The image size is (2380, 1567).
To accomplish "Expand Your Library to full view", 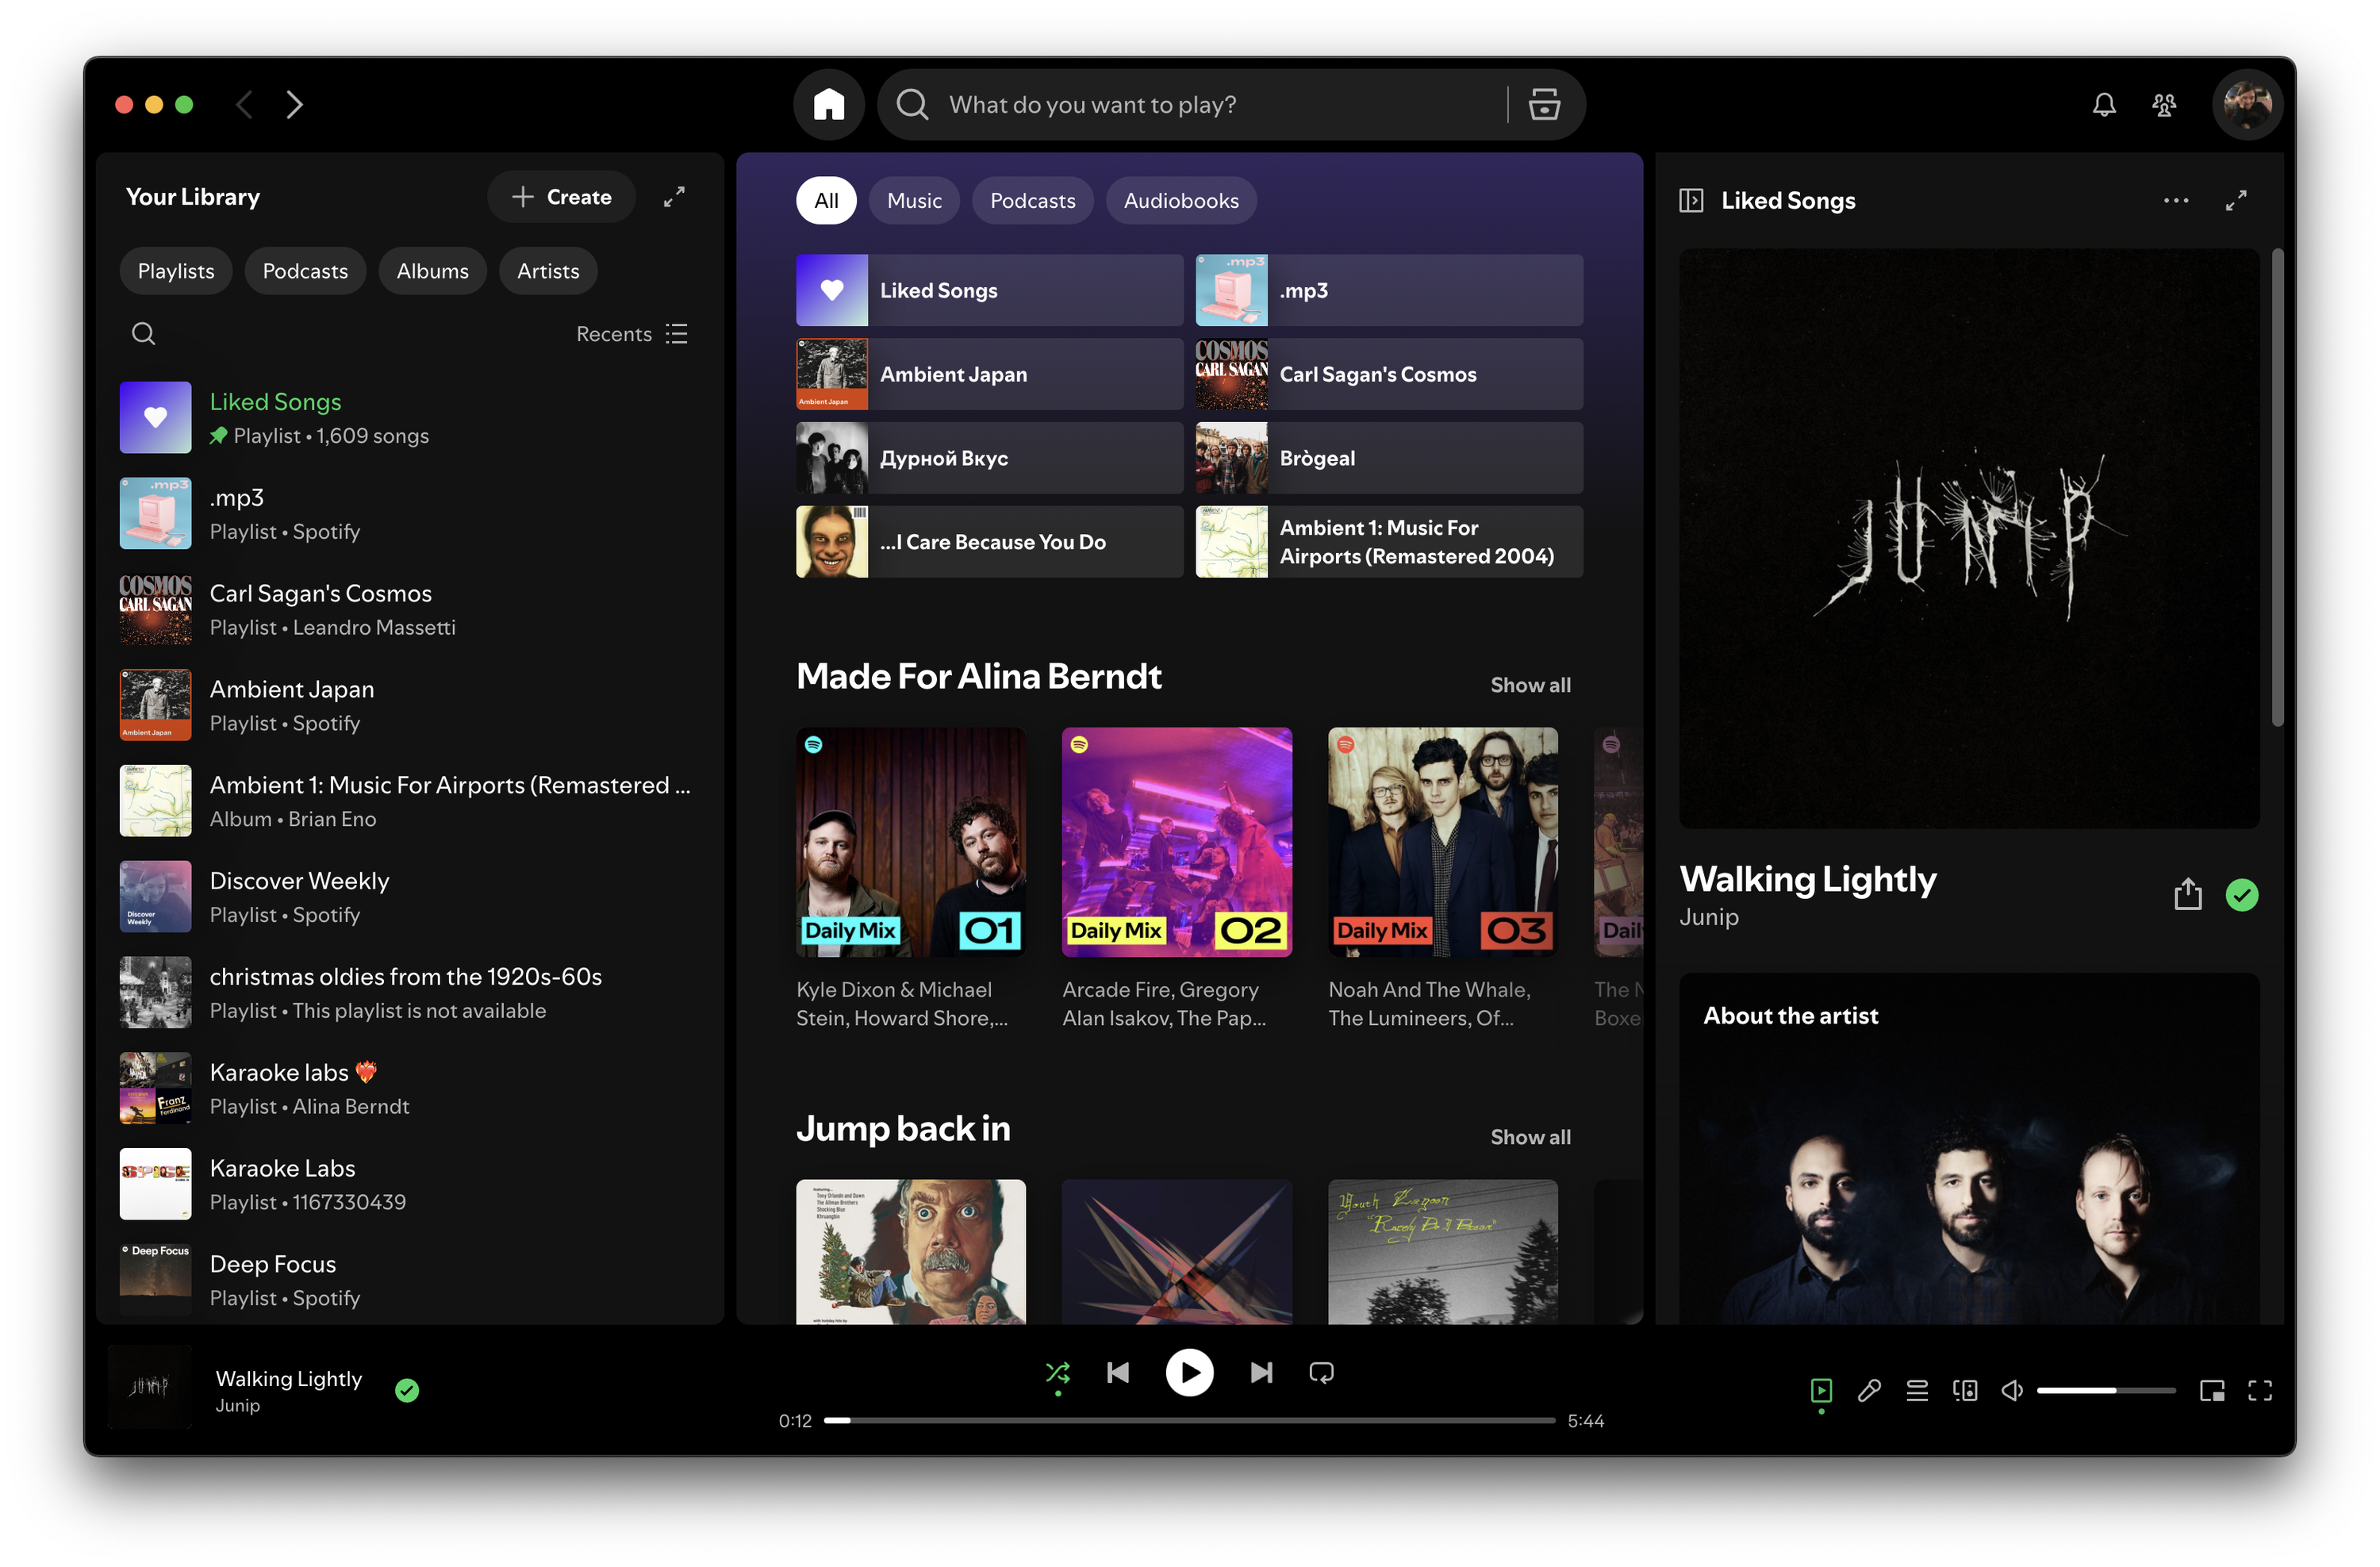I will tap(674, 197).
